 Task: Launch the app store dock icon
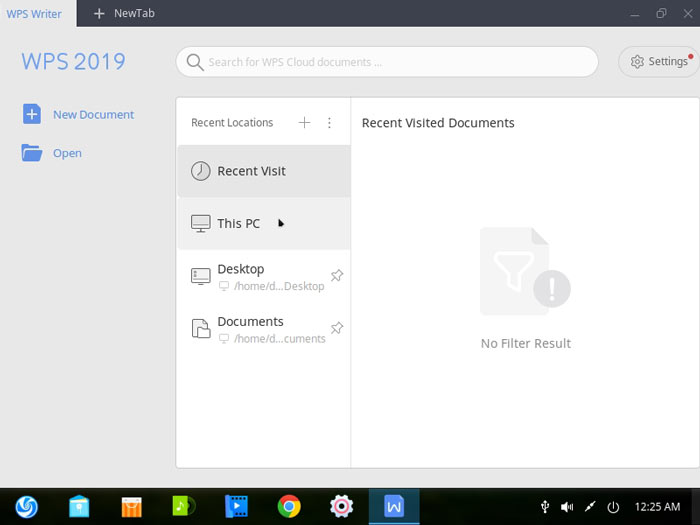pyautogui.click(x=132, y=507)
